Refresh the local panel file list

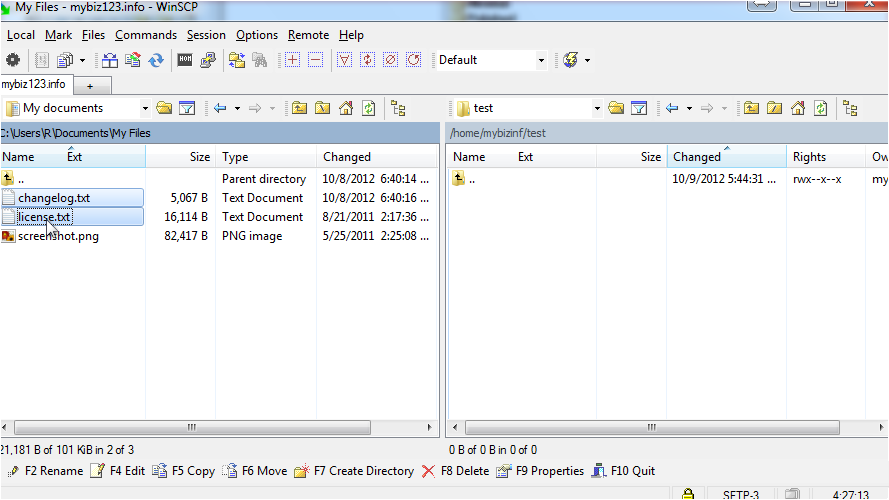[369, 108]
